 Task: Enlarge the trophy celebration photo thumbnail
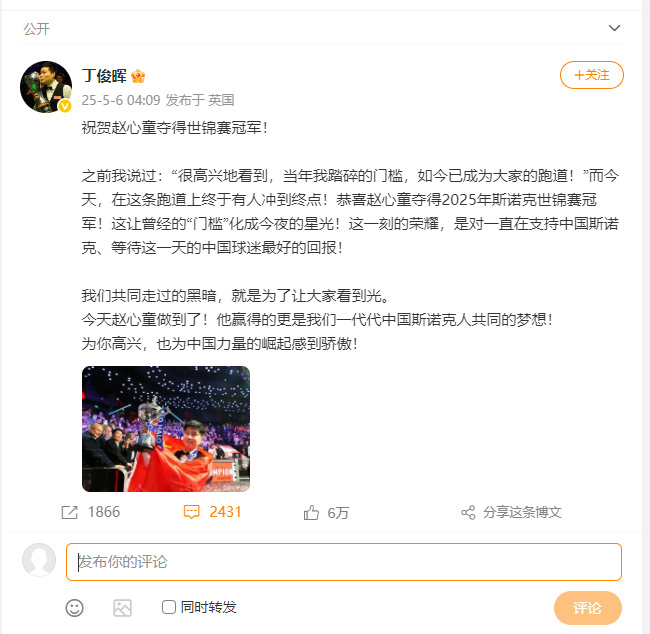click(x=166, y=429)
